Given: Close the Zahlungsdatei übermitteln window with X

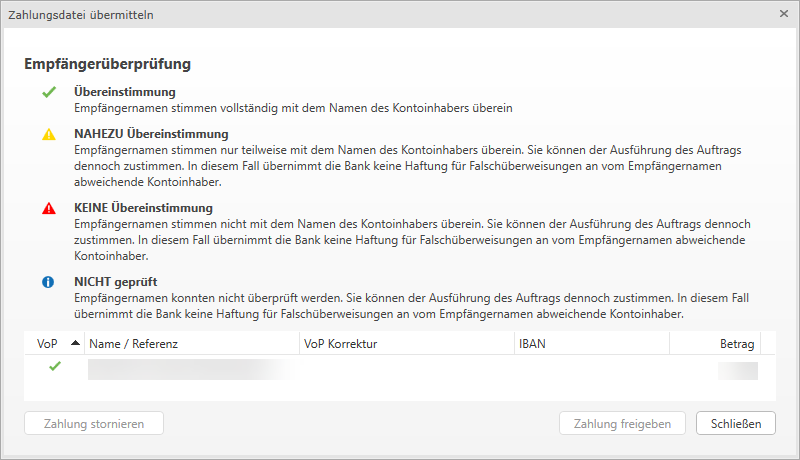Looking at the screenshot, I should pyautogui.click(x=784, y=14).
